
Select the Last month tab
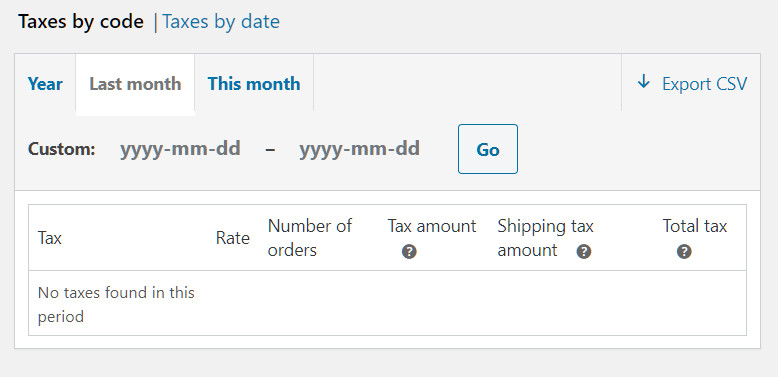[135, 84]
